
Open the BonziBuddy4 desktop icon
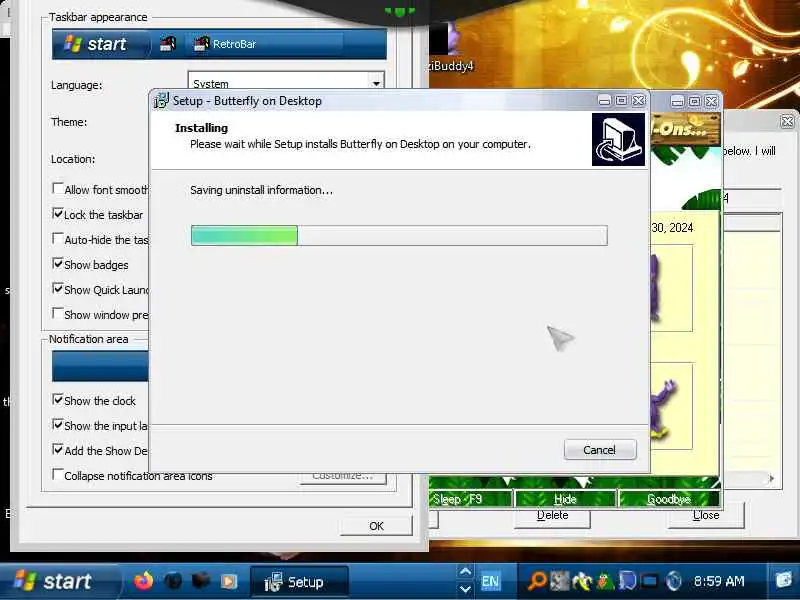pyautogui.click(x=450, y=48)
